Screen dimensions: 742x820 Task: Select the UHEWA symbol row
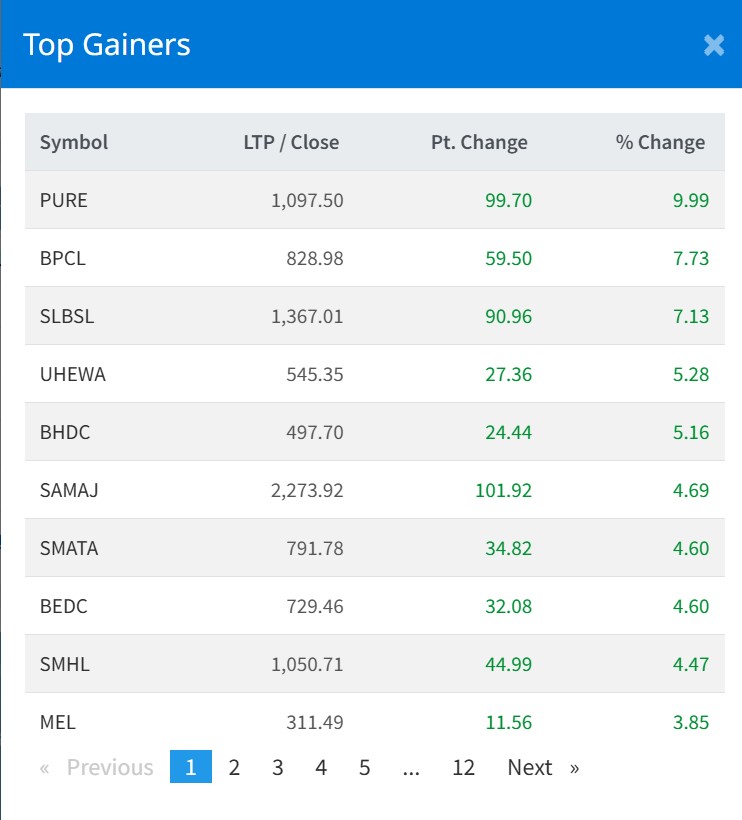click(x=72, y=374)
